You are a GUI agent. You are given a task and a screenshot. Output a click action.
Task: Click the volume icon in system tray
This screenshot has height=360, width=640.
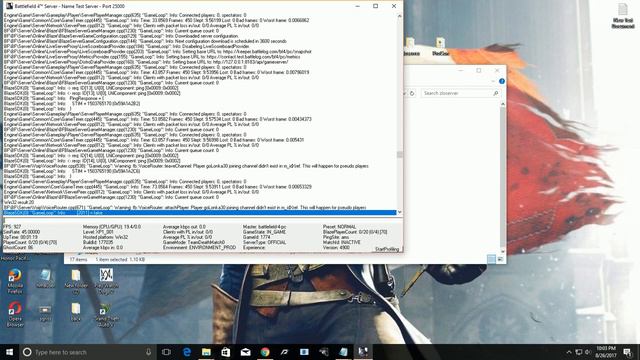click(588, 352)
